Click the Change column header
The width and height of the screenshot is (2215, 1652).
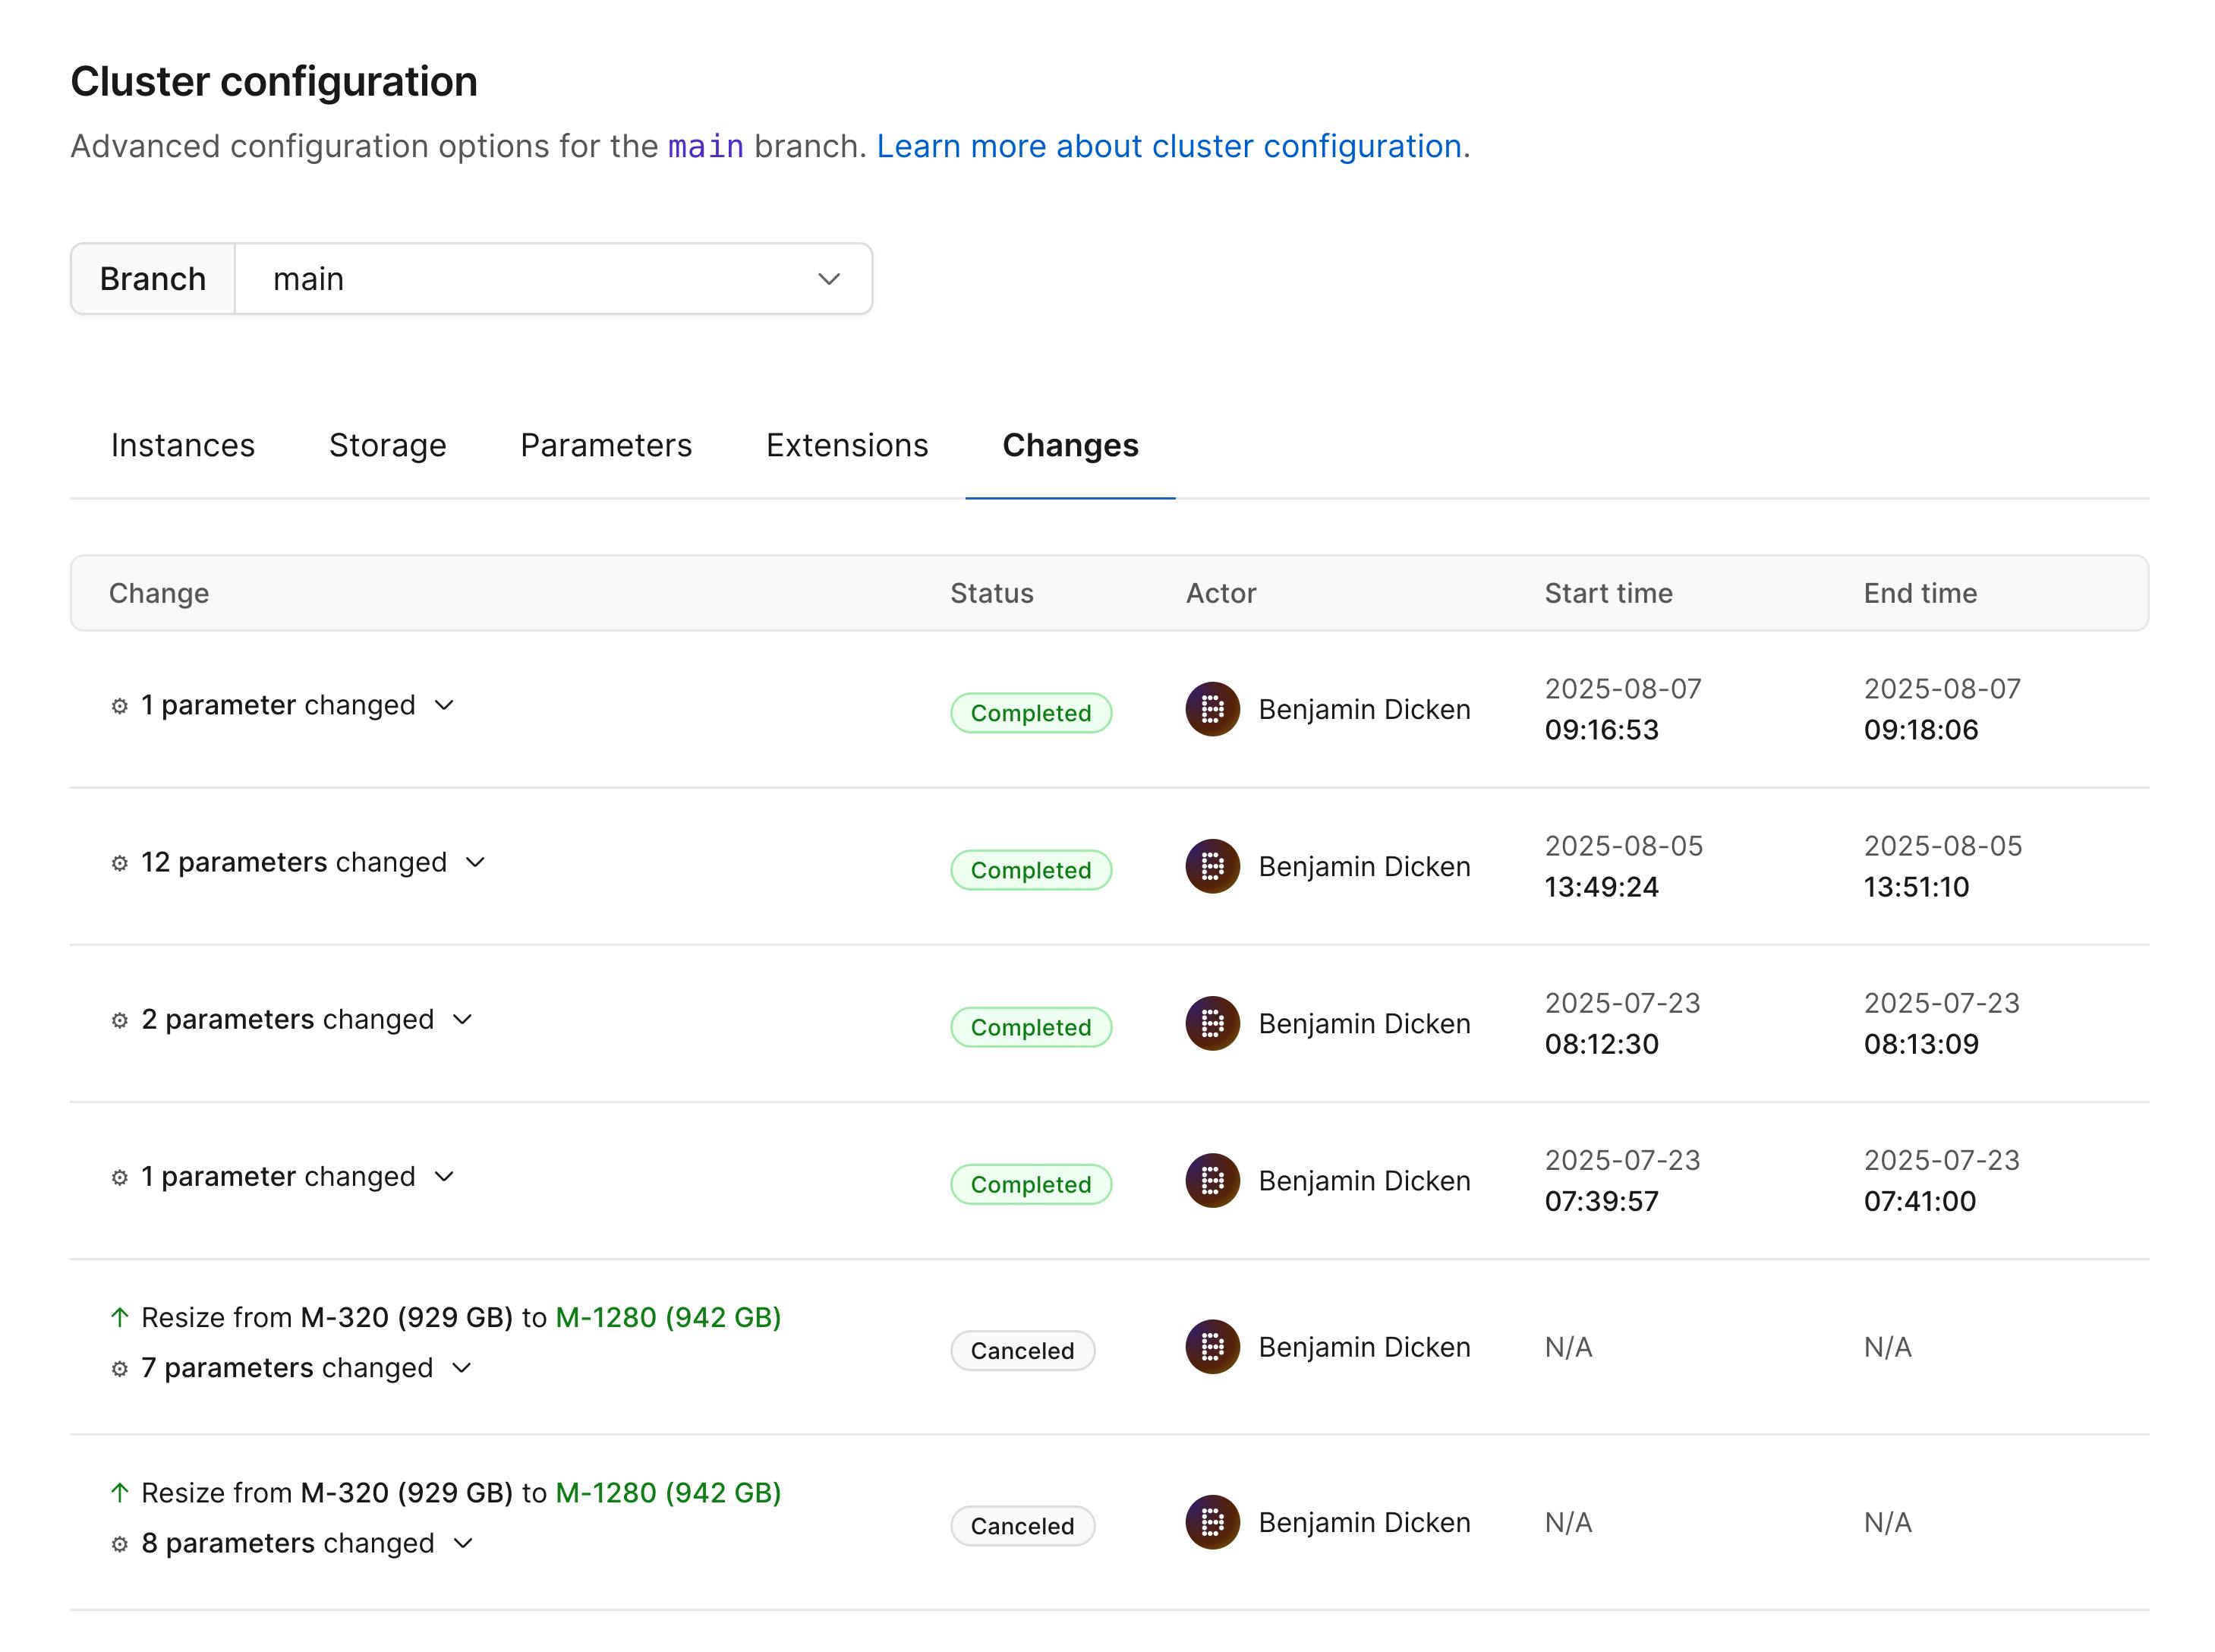pyautogui.click(x=159, y=593)
